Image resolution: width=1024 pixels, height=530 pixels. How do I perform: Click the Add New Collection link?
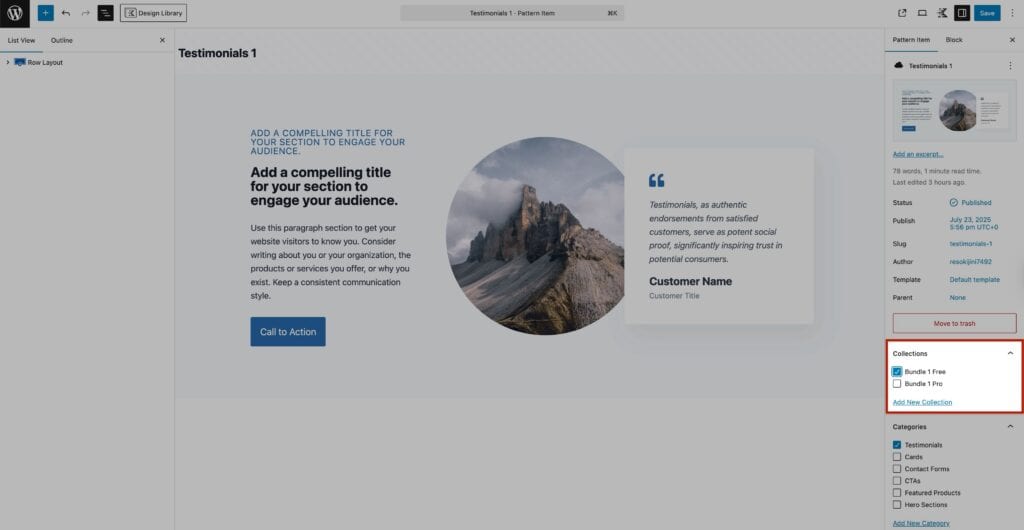(x=922, y=402)
